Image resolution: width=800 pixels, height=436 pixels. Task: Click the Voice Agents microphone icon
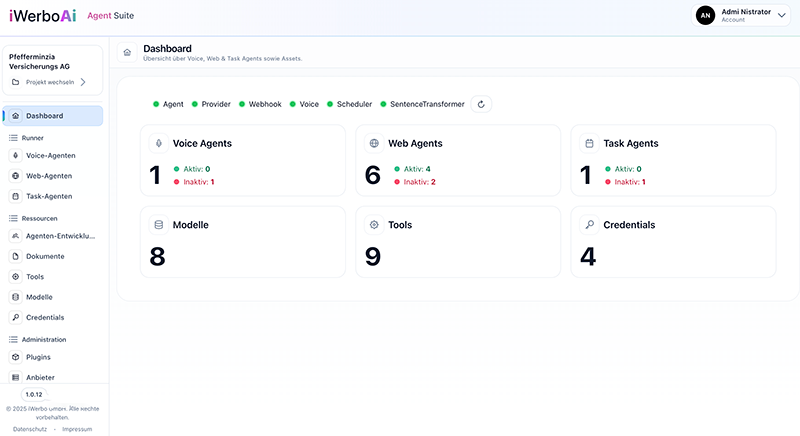(x=157, y=144)
